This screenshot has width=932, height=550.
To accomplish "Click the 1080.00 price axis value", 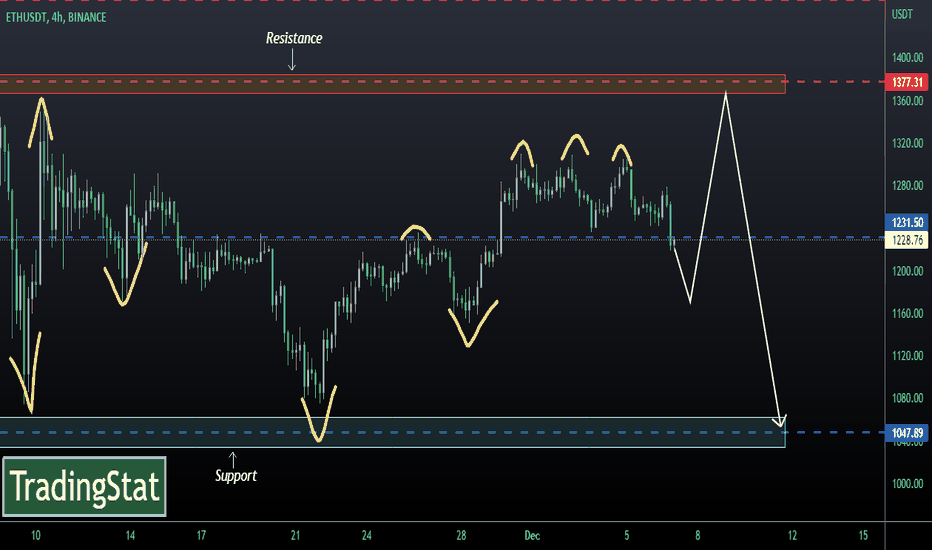I will pos(907,398).
